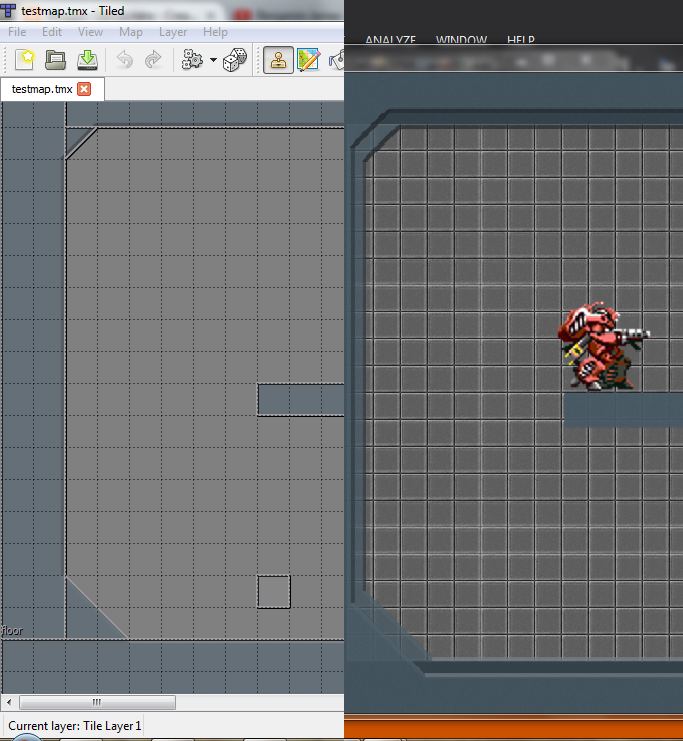Open the View menu in Tiled
Screen dimensions: 683x741
90,32
